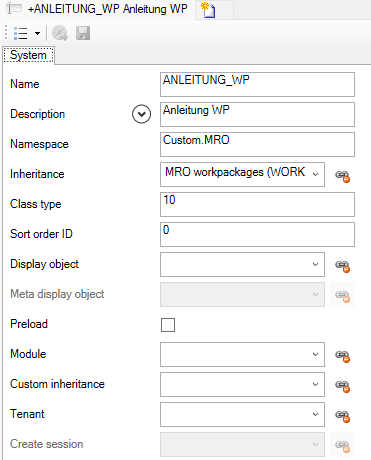Toggle the Preload checkbox

(x=168, y=325)
